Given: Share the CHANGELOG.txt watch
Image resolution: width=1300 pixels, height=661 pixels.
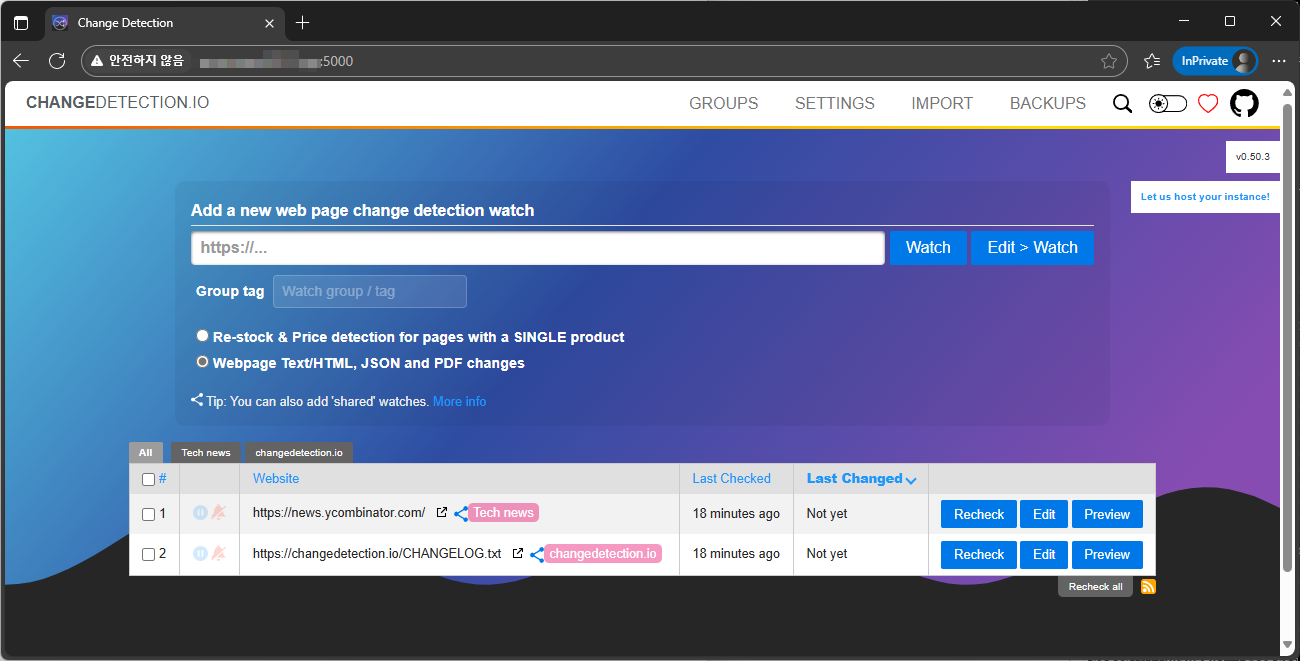Looking at the screenshot, I should coord(537,554).
